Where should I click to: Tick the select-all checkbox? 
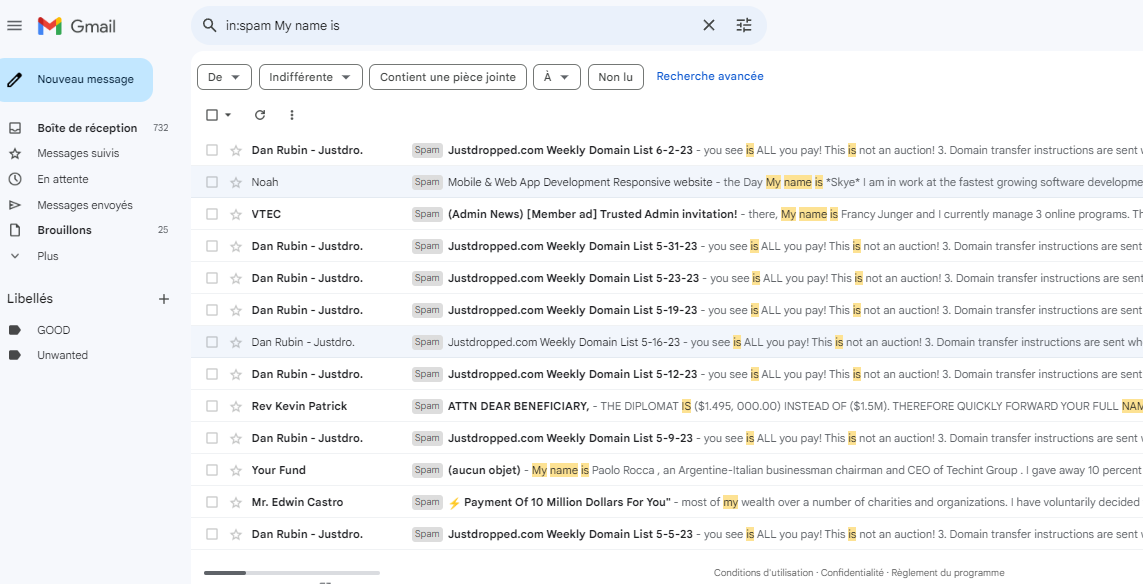pyautogui.click(x=212, y=114)
